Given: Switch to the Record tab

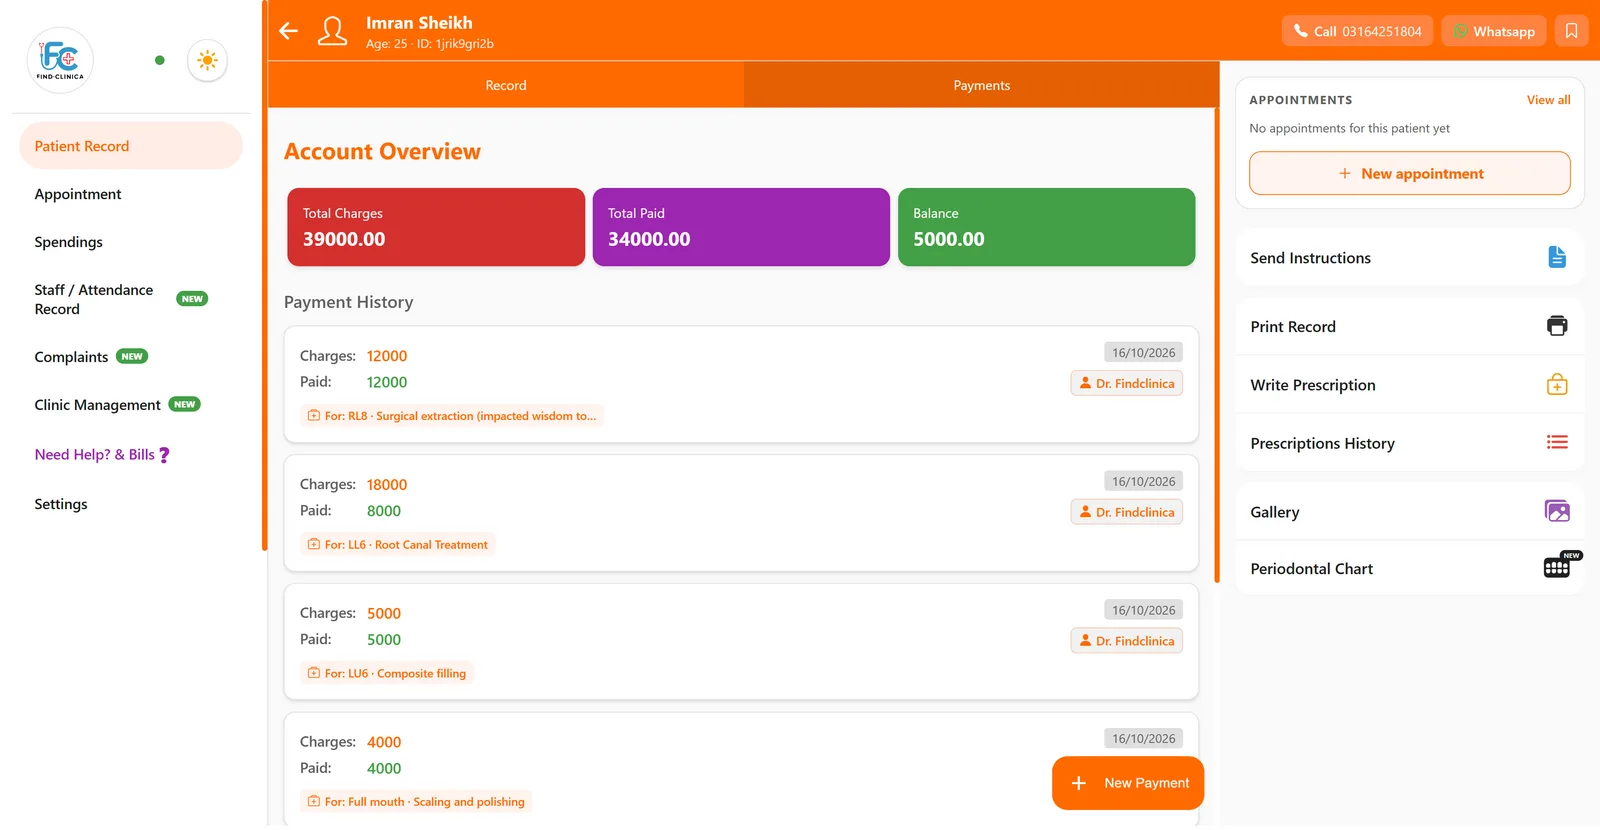Looking at the screenshot, I should [x=506, y=85].
